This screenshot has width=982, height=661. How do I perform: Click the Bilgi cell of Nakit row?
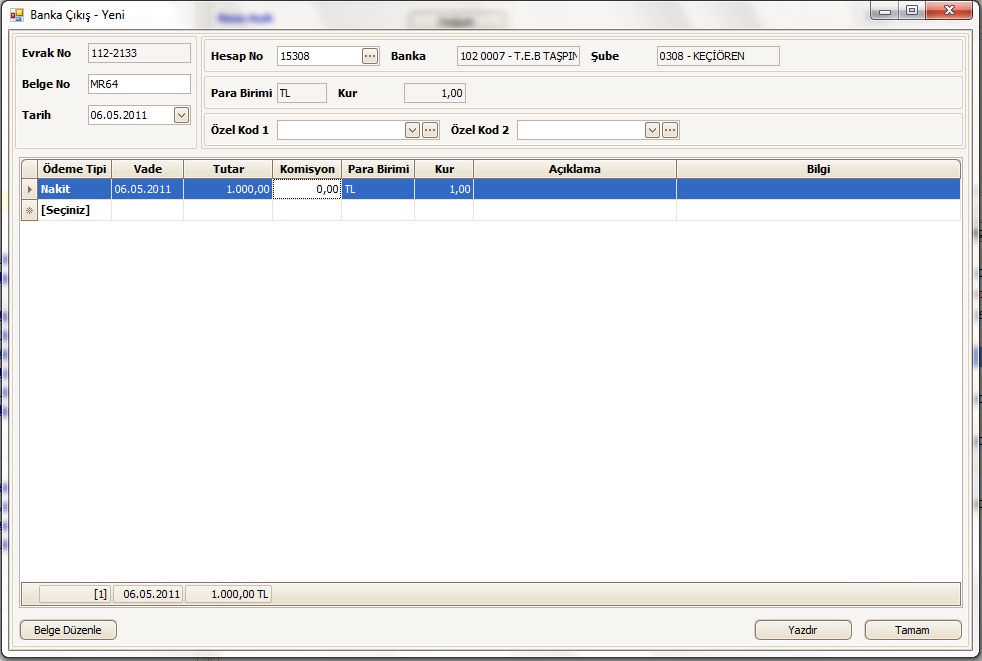[819, 189]
